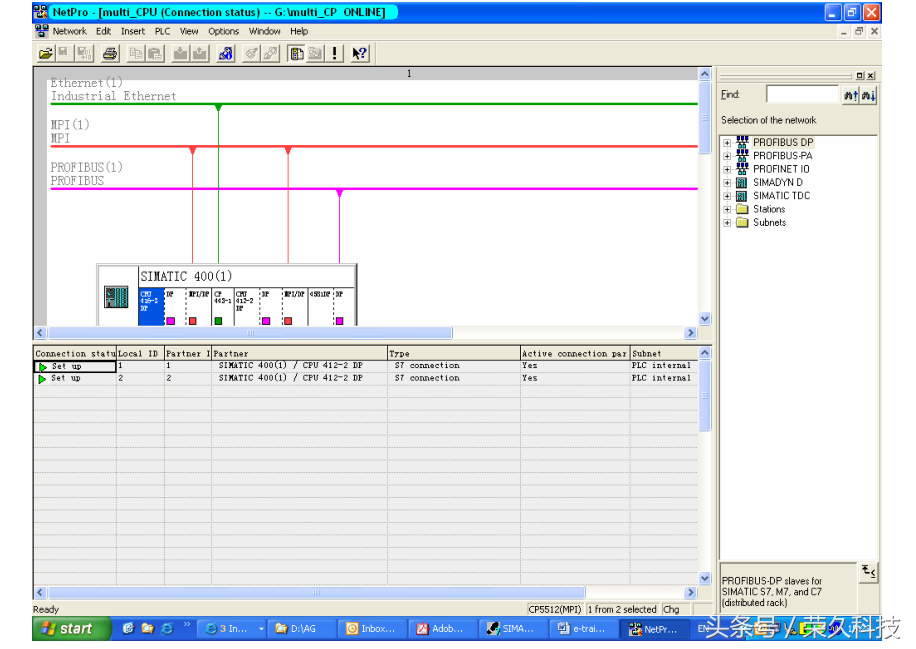Expand the PROFINET IO tree node

click(727, 169)
